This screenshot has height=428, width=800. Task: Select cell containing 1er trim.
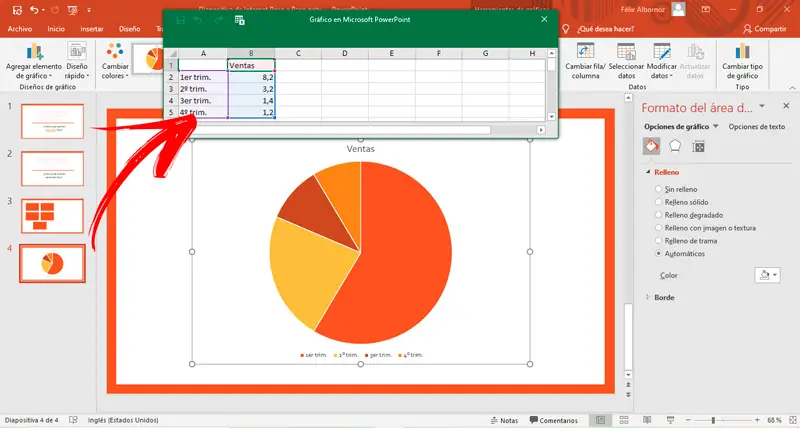point(203,77)
